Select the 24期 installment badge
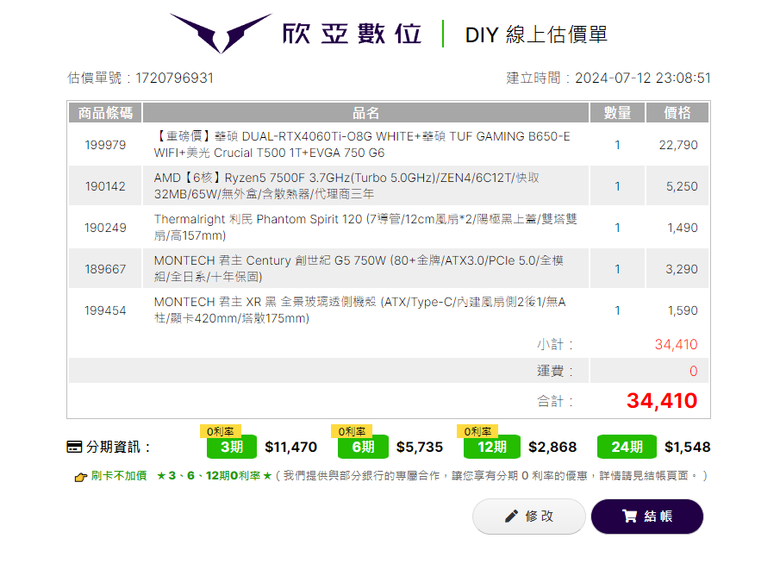Image resolution: width=780 pixels, height=570 pixels. click(627, 447)
